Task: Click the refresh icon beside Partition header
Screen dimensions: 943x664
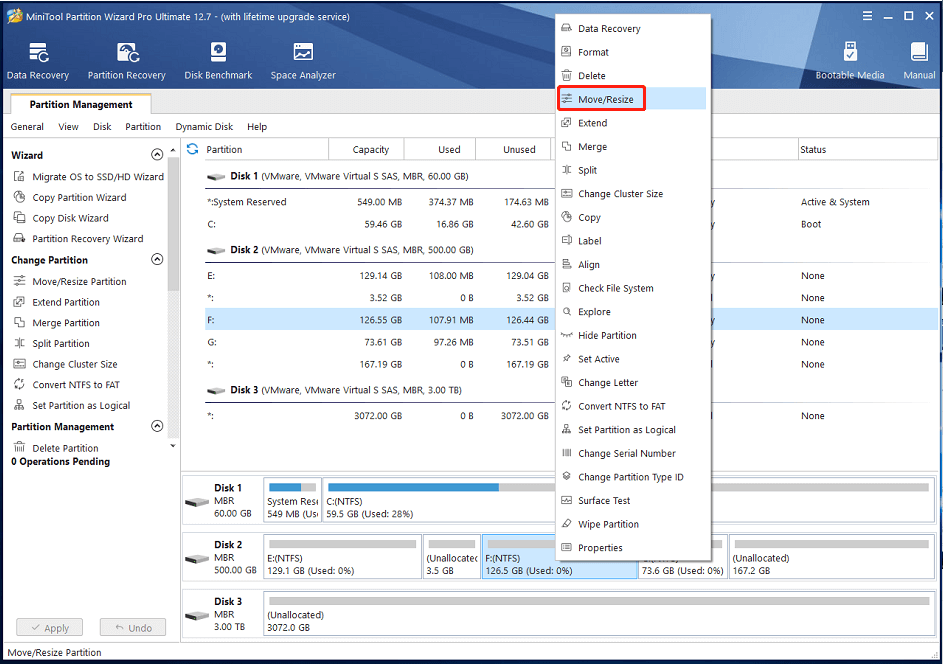Action: (192, 149)
